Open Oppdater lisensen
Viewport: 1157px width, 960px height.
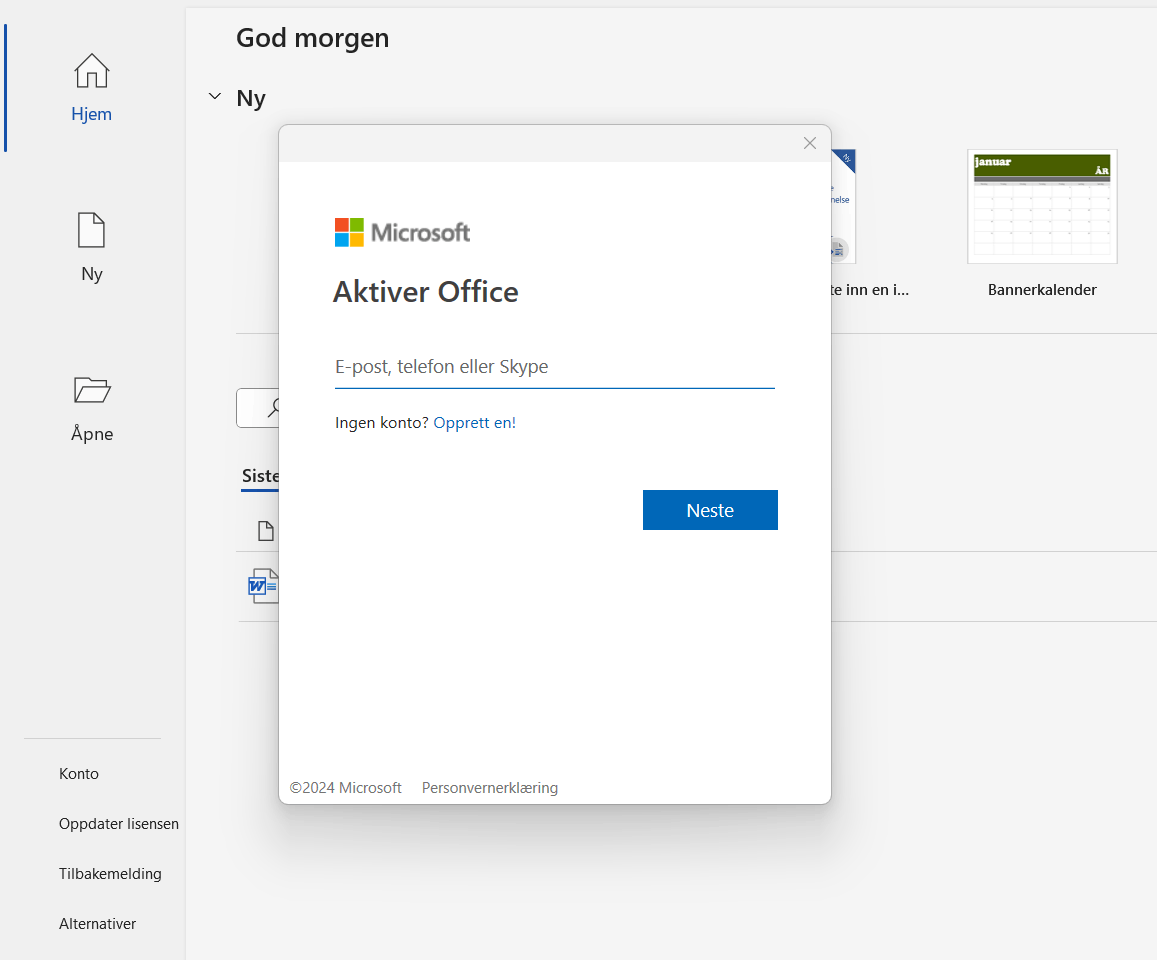coord(118,823)
